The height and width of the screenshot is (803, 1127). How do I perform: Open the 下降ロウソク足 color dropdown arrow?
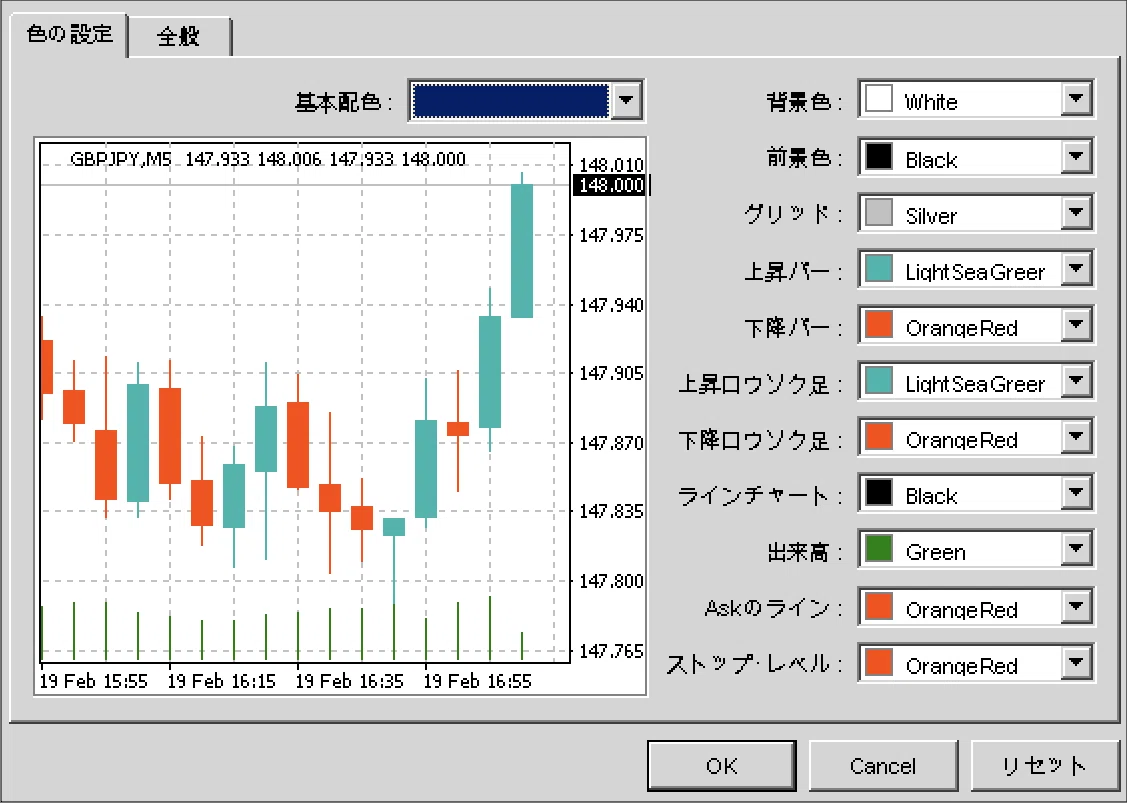click(1075, 437)
